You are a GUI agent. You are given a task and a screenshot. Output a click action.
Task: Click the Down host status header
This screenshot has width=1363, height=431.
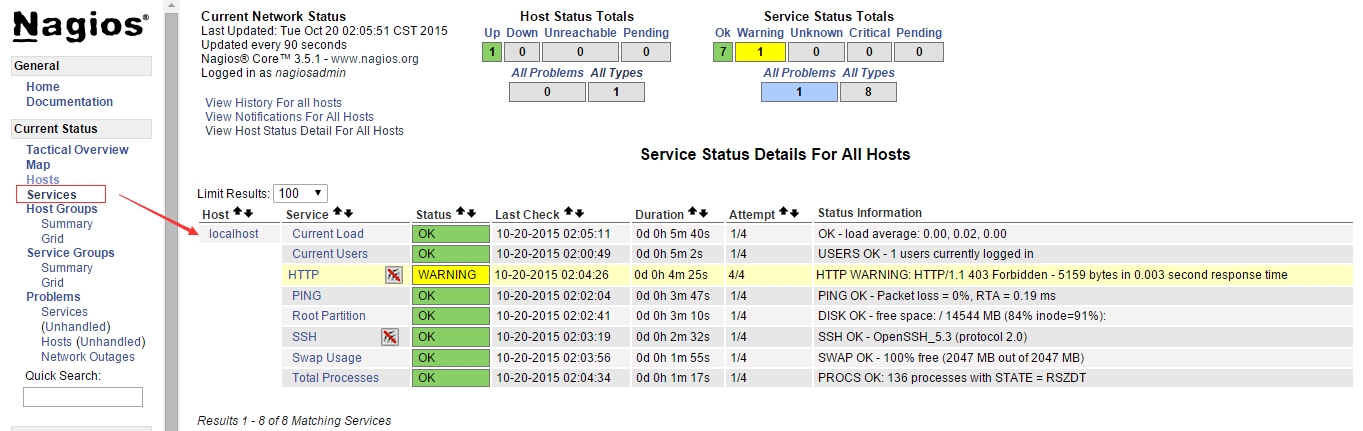[522, 33]
